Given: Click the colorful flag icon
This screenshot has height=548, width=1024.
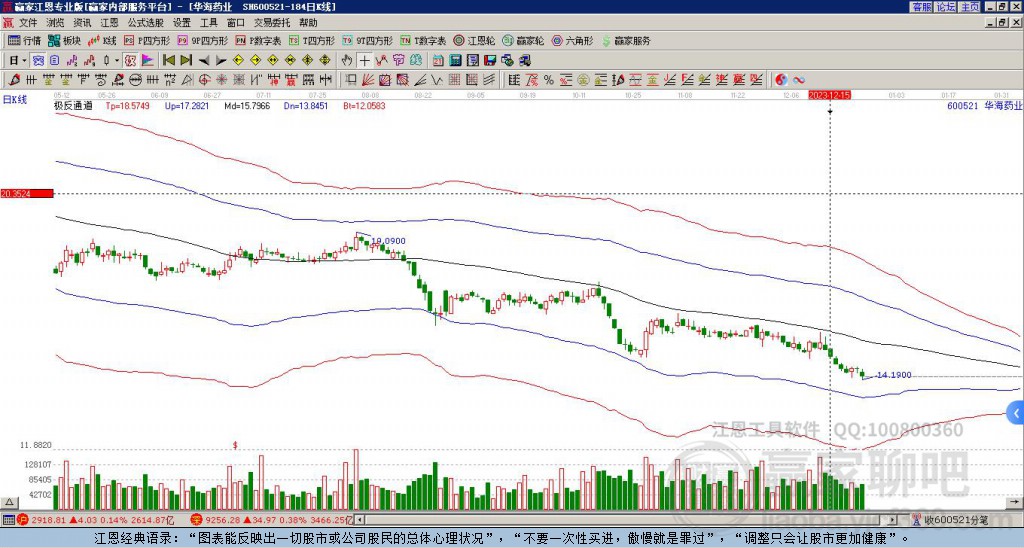Looking at the screenshot, I should 148,61.
